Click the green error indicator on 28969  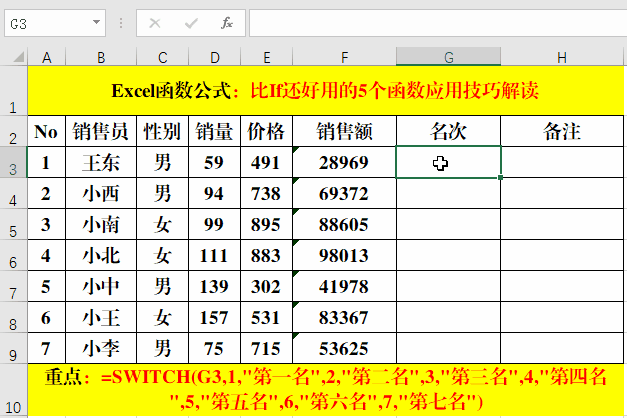(x=296, y=150)
